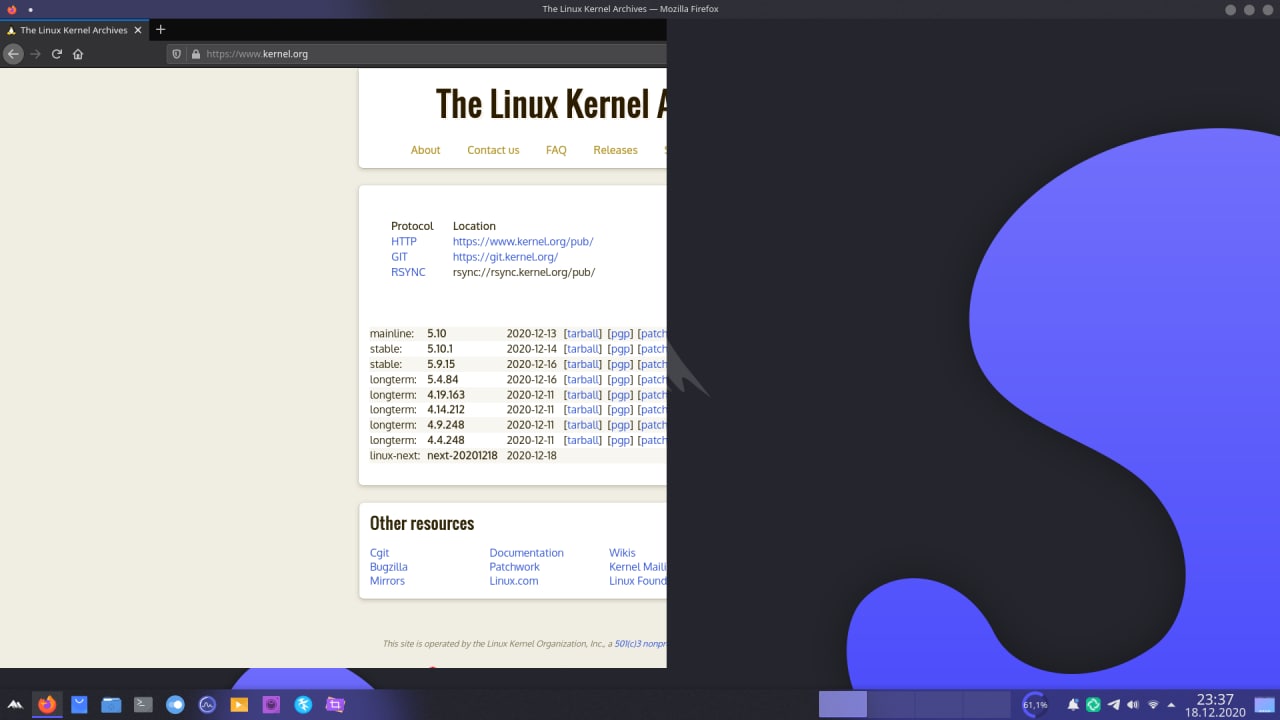Launch the system monitor pulse icon
Screen dimensions: 1280x720
[207, 705]
